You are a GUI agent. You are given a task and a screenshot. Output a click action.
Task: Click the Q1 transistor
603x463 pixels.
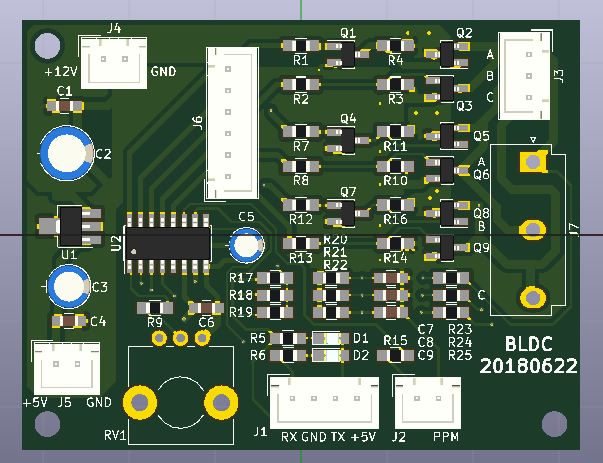click(x=348, y=54)
